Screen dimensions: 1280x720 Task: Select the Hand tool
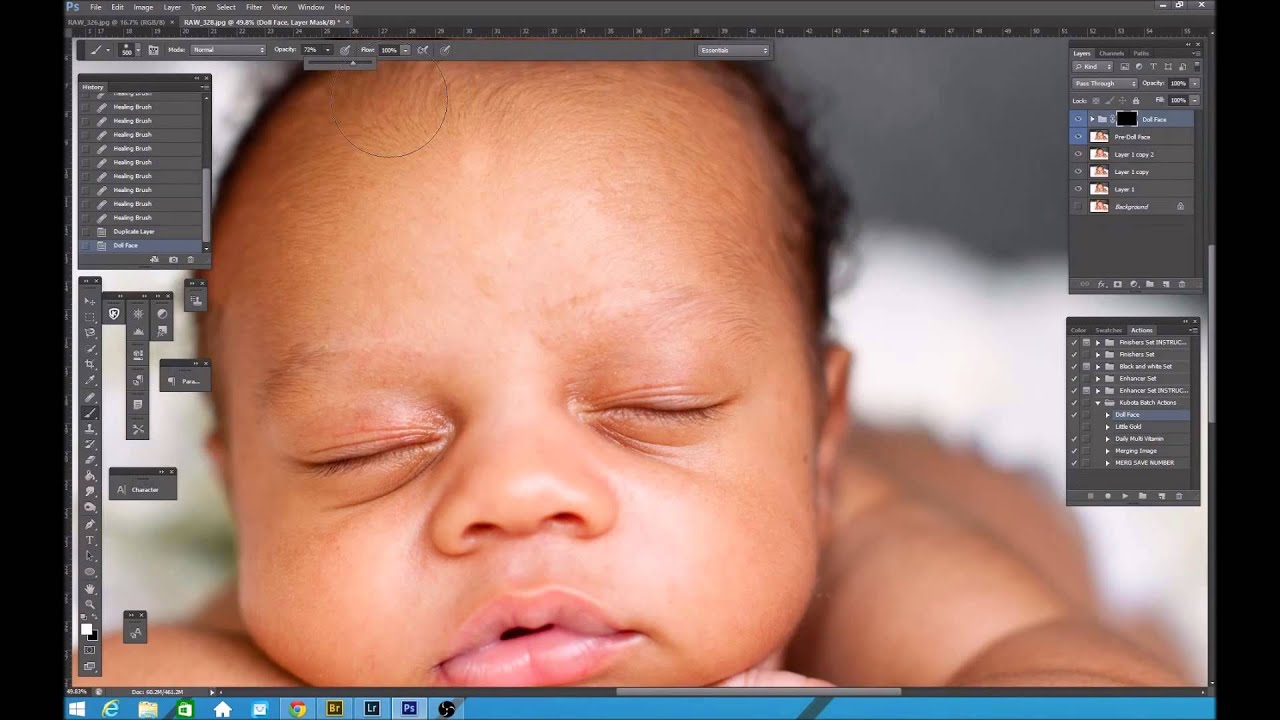coord(90,587)
